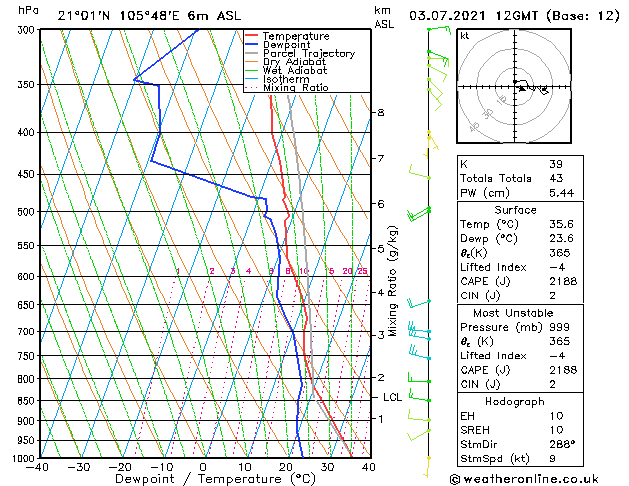This screenshot has height=486, width=629.
Task: Click the Hodograph table heading
Action: point(515,401)
